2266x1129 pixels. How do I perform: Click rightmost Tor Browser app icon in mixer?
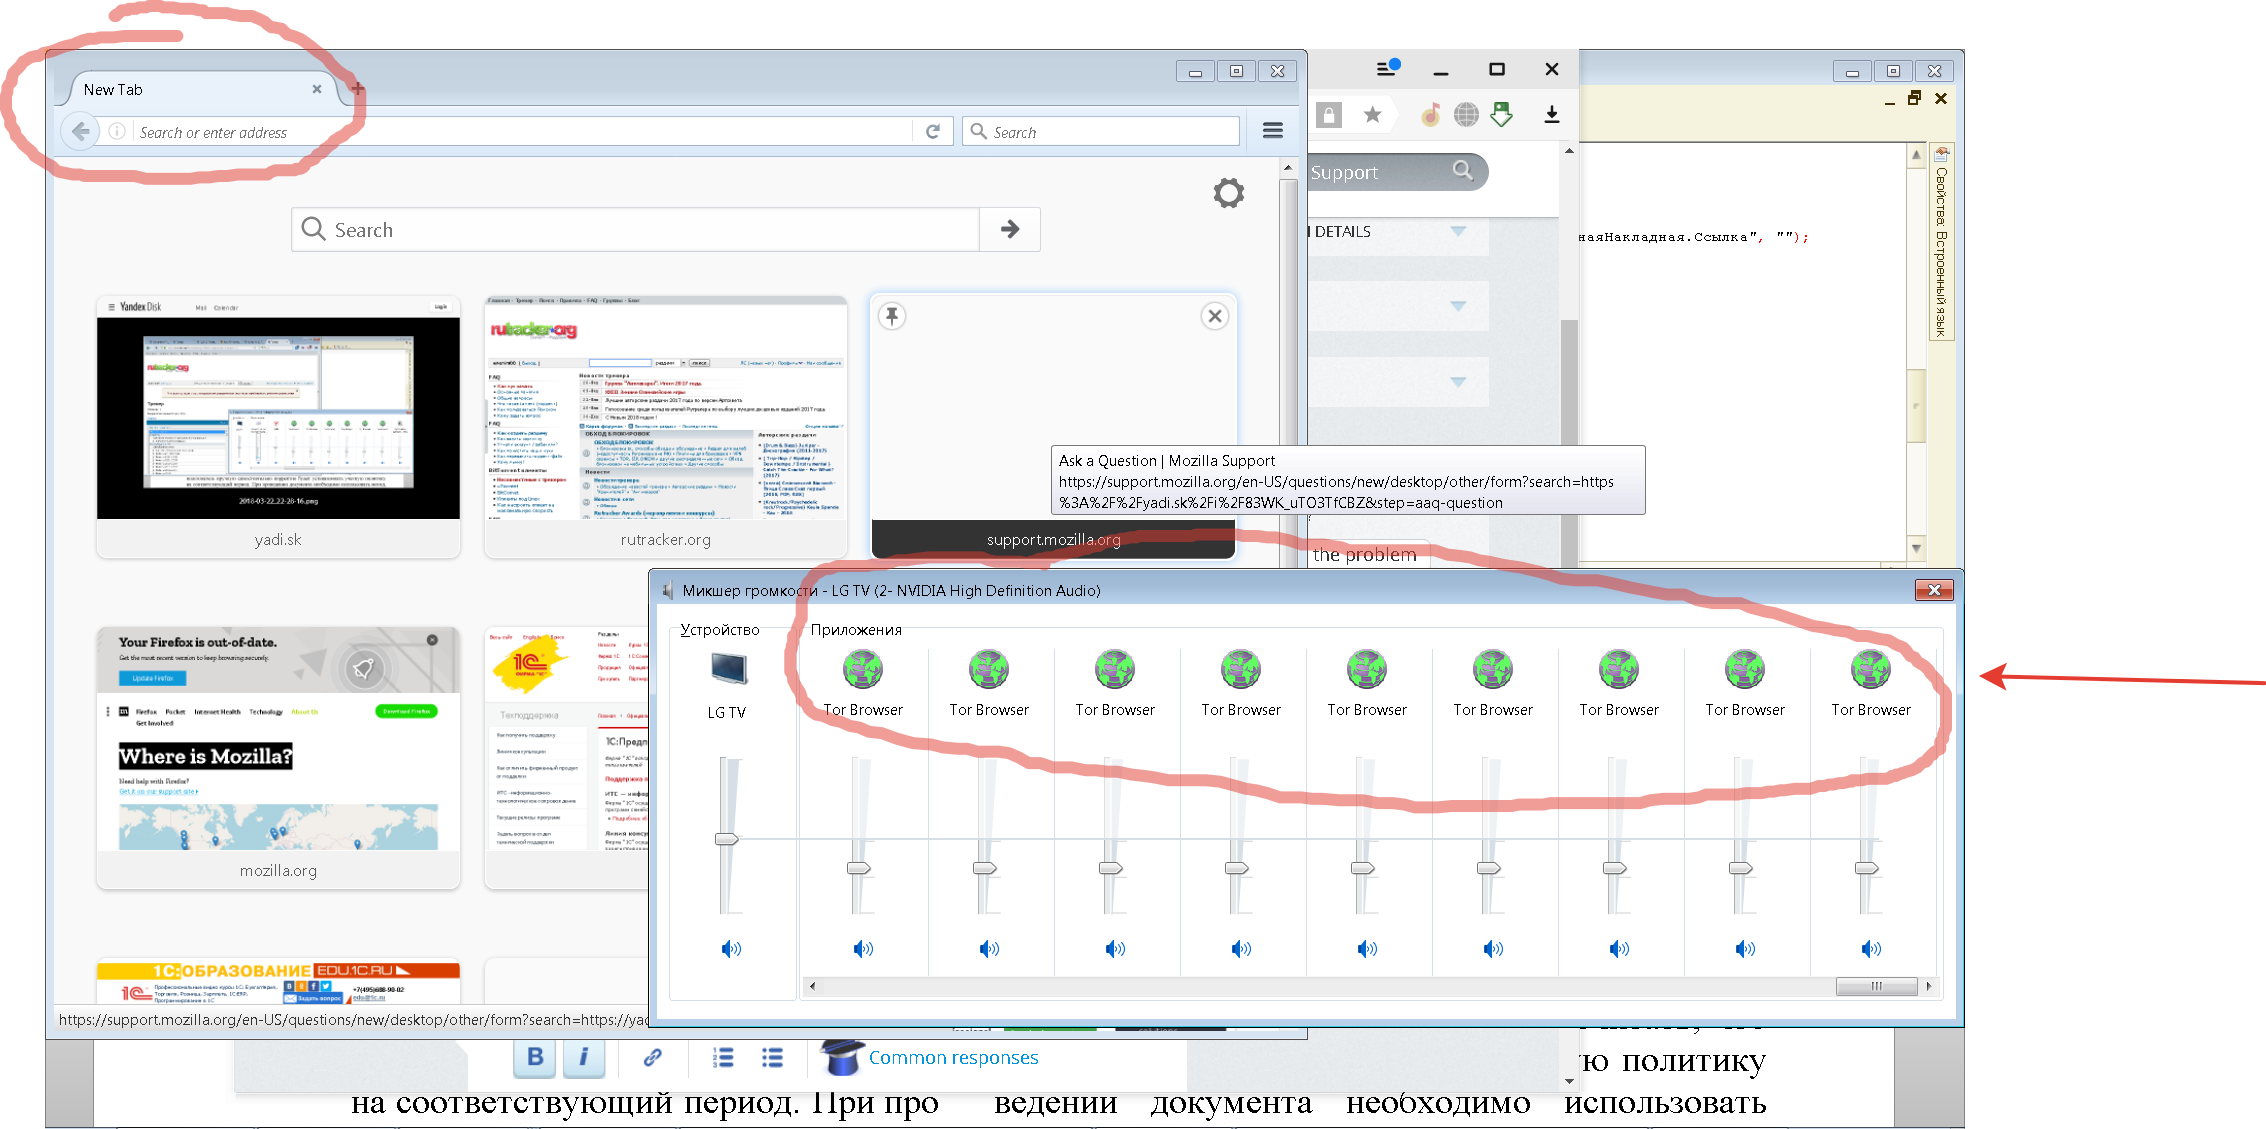1870,669
